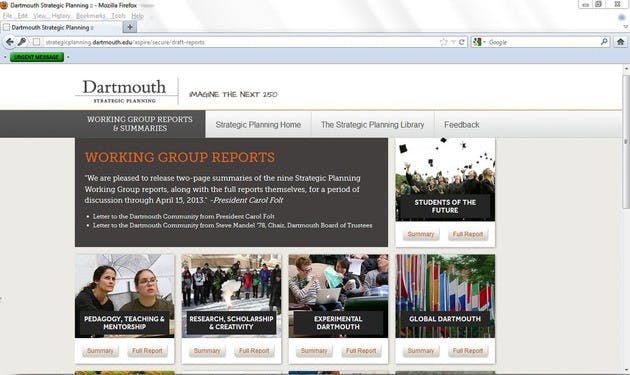This screenshot has width=630, height=375.
Task: Click the green Urgent Message toolbar button
Action: coord(37,57)
